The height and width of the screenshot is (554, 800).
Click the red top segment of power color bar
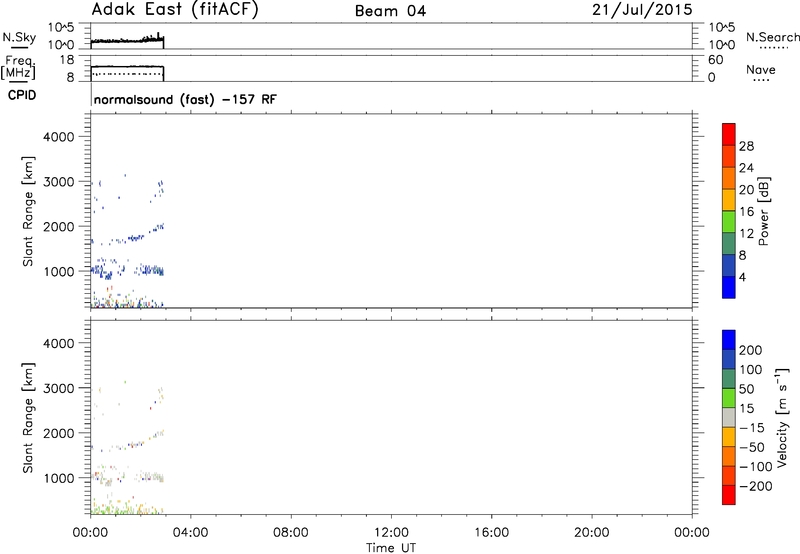729,134
